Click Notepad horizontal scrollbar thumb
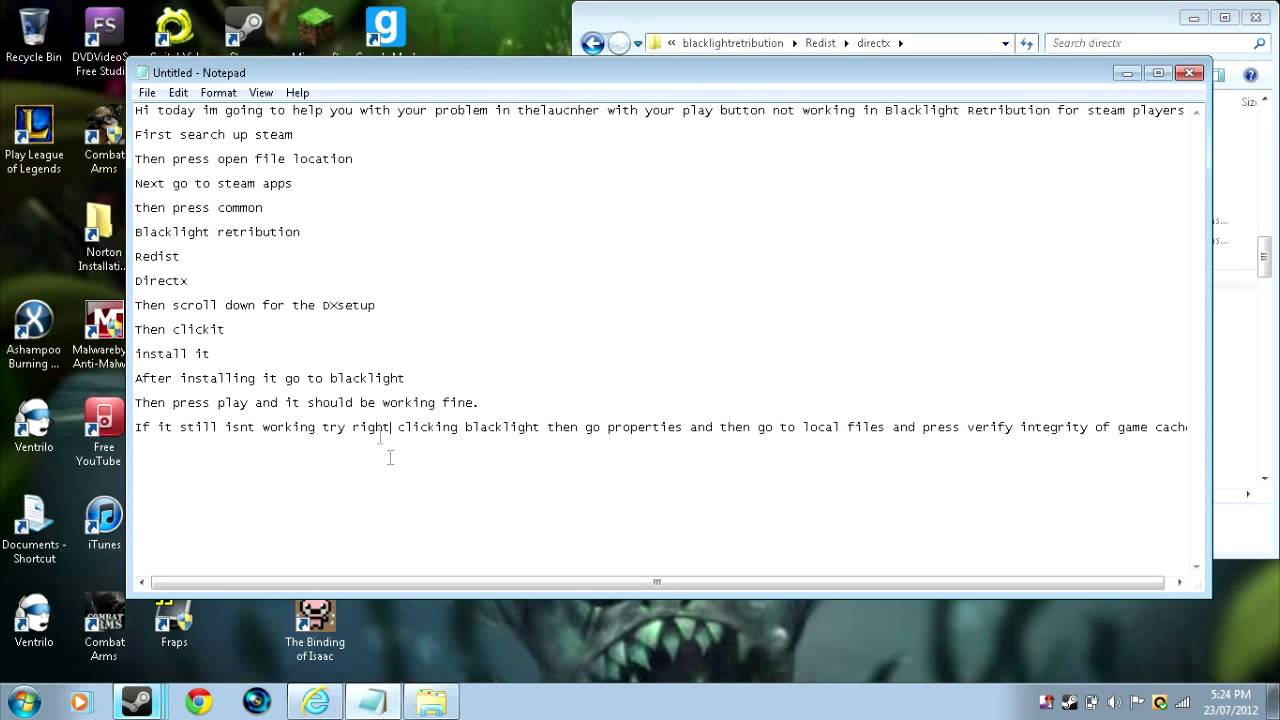 (x=657, y=582)
